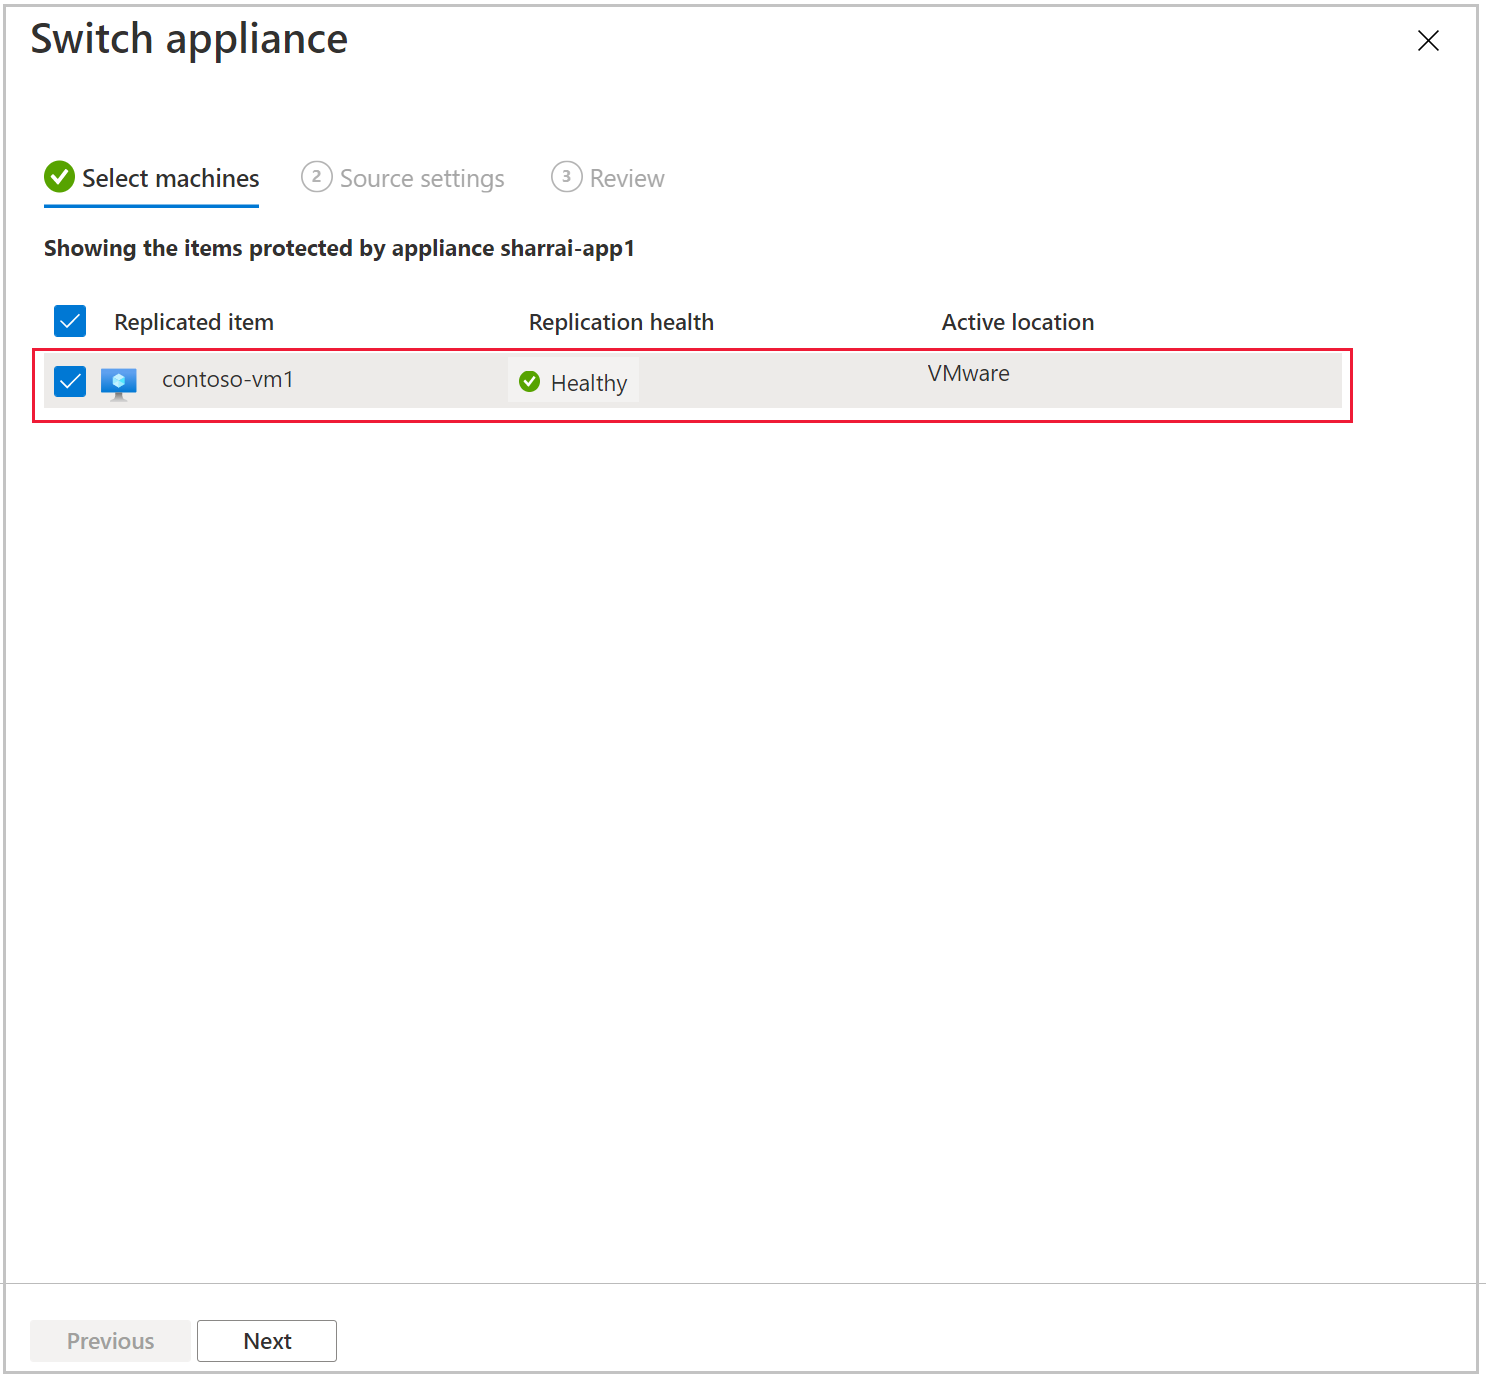Click the step 3 circle icon

coord(566,177)
